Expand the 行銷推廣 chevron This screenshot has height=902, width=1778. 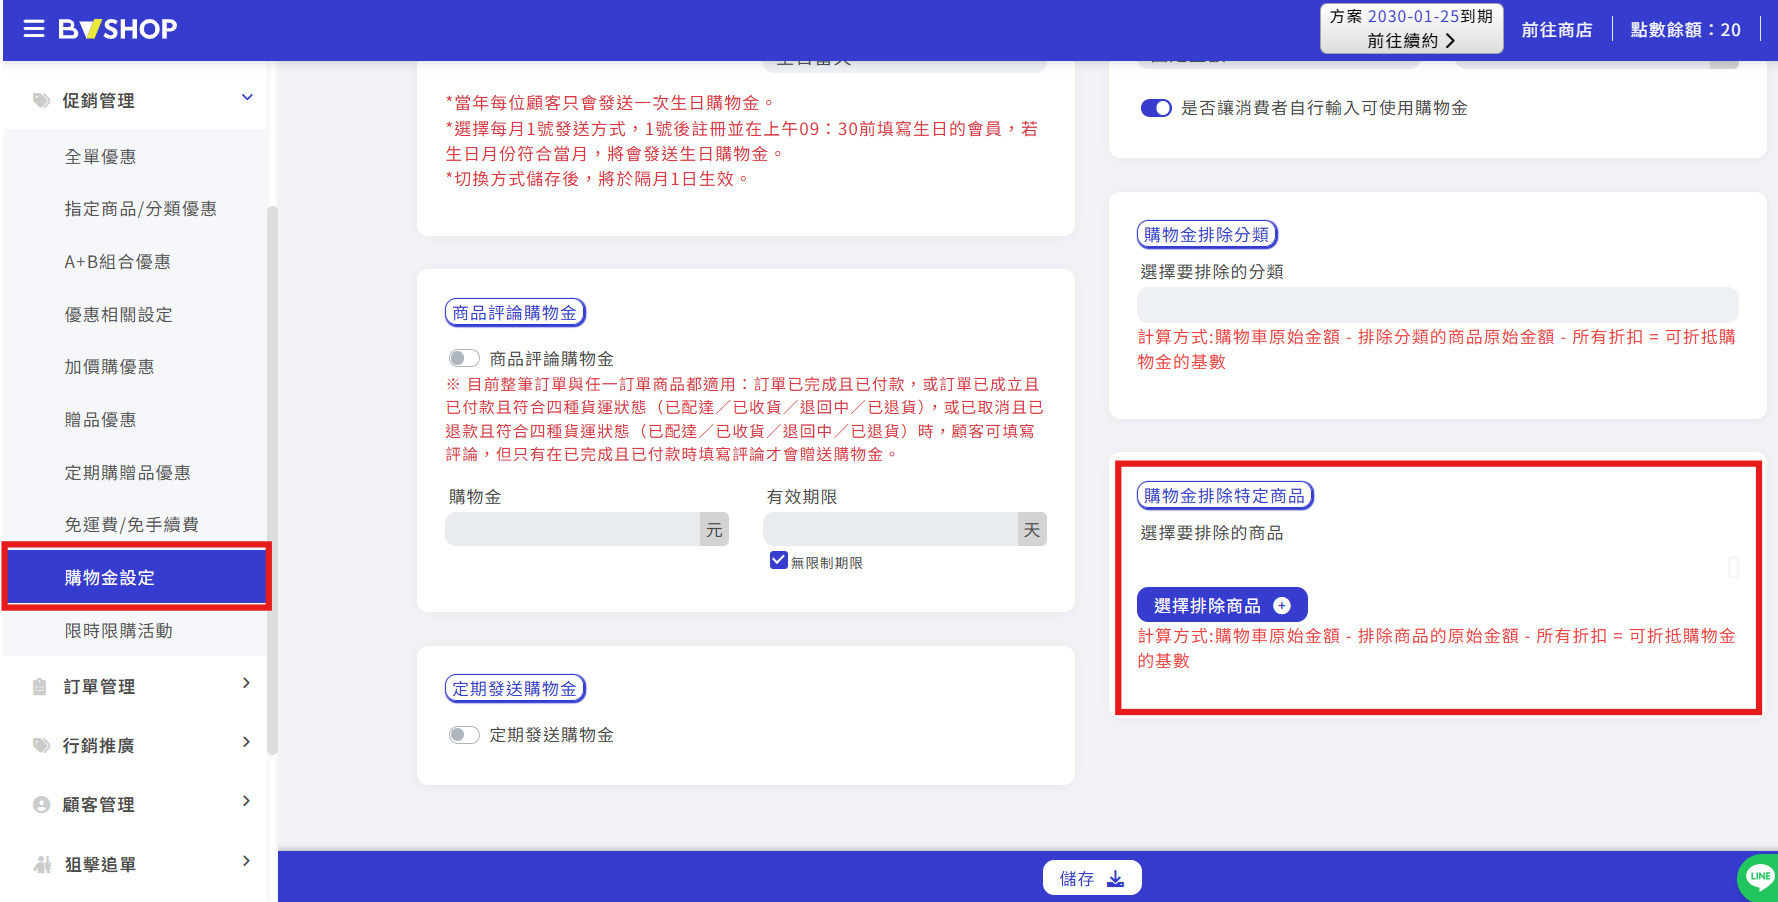(x=246, y=742)
